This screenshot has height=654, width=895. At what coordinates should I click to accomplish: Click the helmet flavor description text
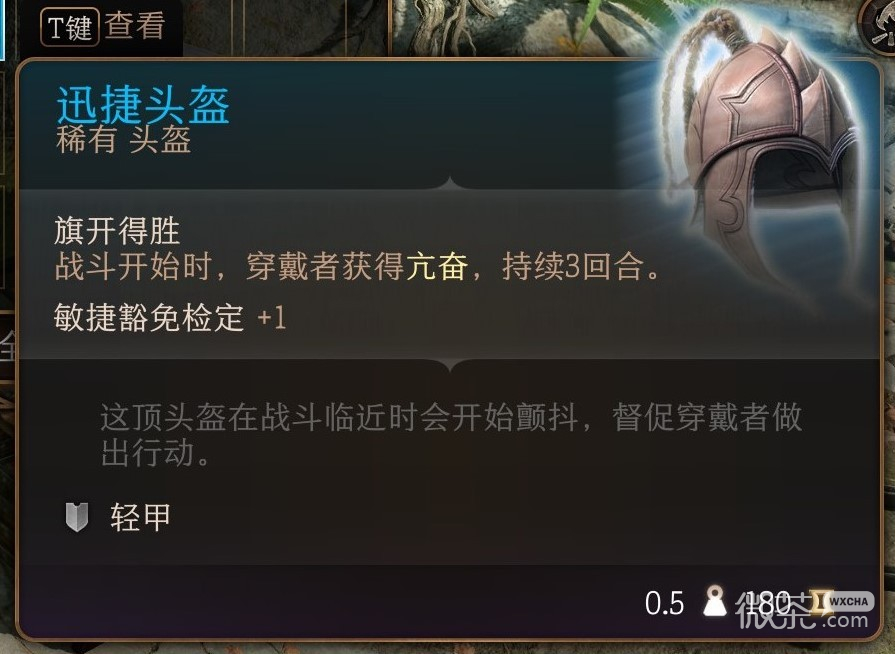pos(451,435)
